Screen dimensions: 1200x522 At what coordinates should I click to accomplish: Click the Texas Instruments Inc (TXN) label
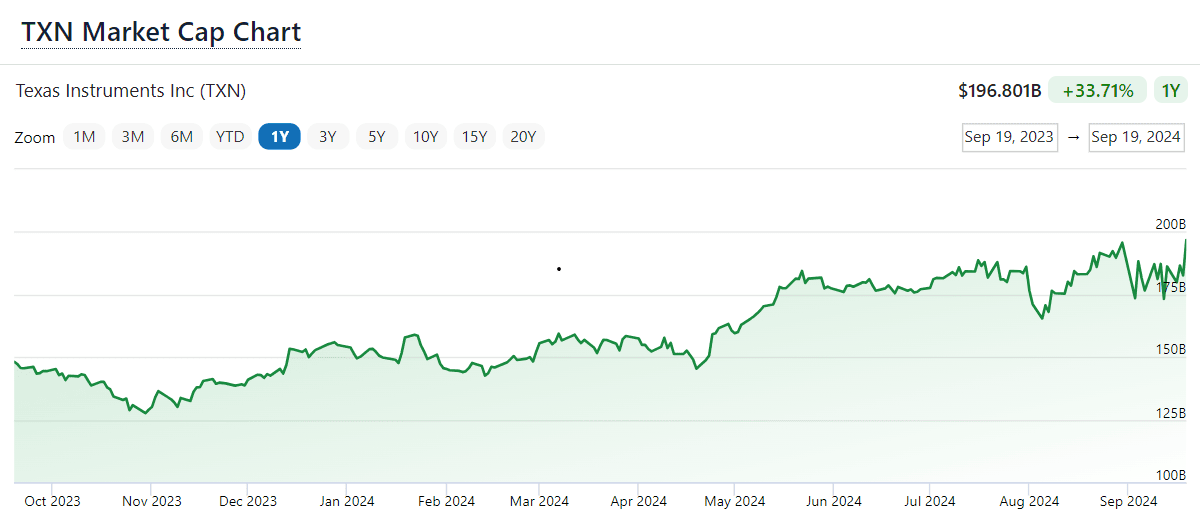point(131,91)
